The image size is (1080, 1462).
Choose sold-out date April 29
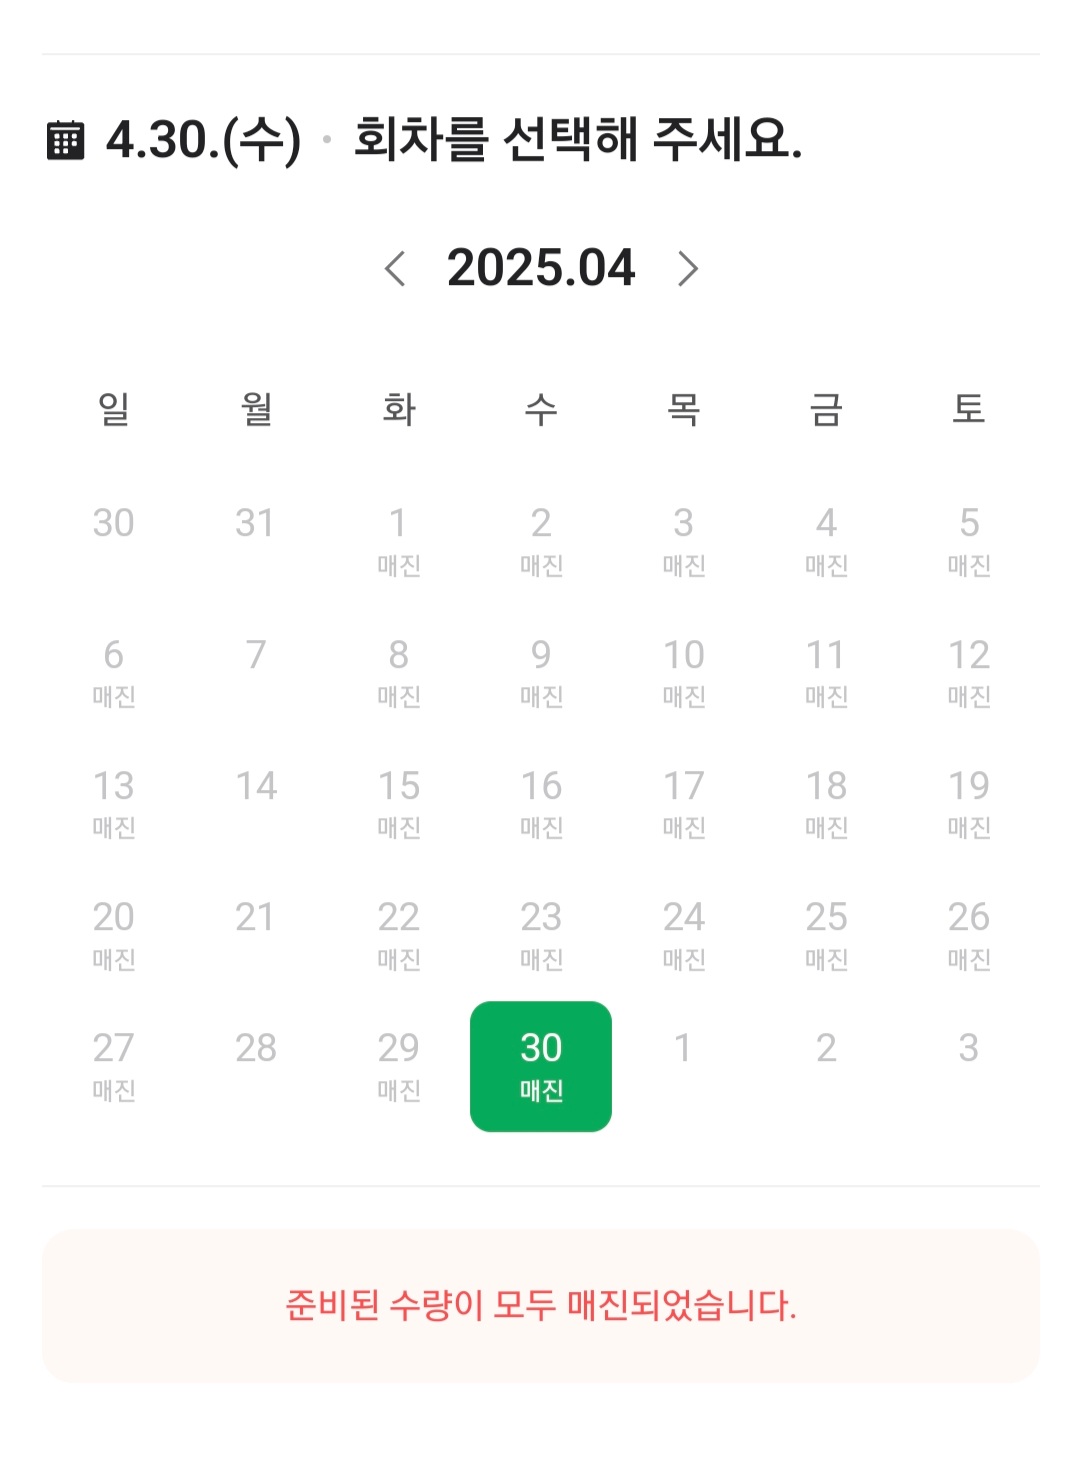tap(399, 1066)
